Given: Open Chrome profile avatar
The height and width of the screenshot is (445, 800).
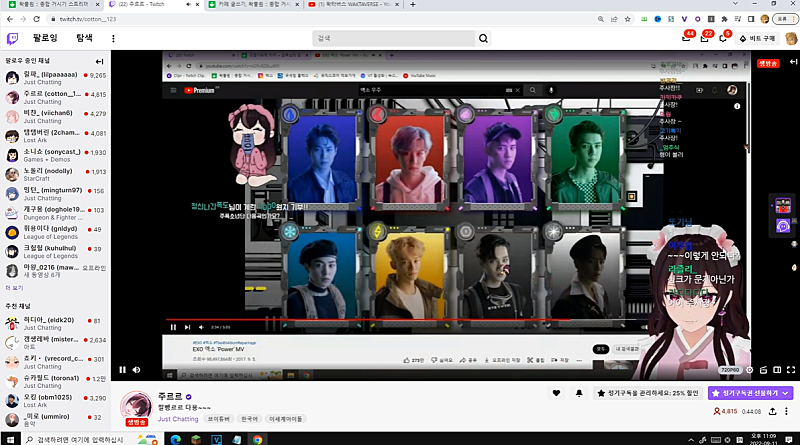Looking at the screenshot, I should click(x=764, y=19).
